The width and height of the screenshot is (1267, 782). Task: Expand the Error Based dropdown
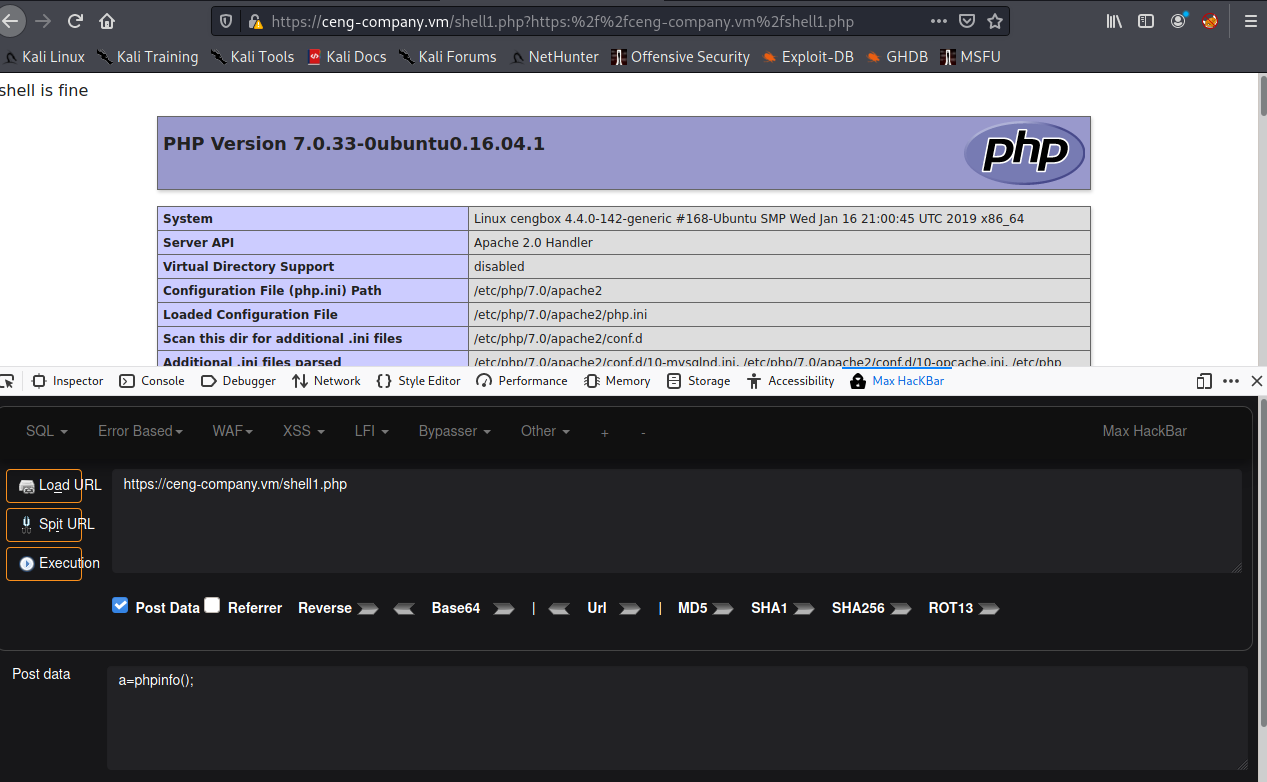coord(140,431)
